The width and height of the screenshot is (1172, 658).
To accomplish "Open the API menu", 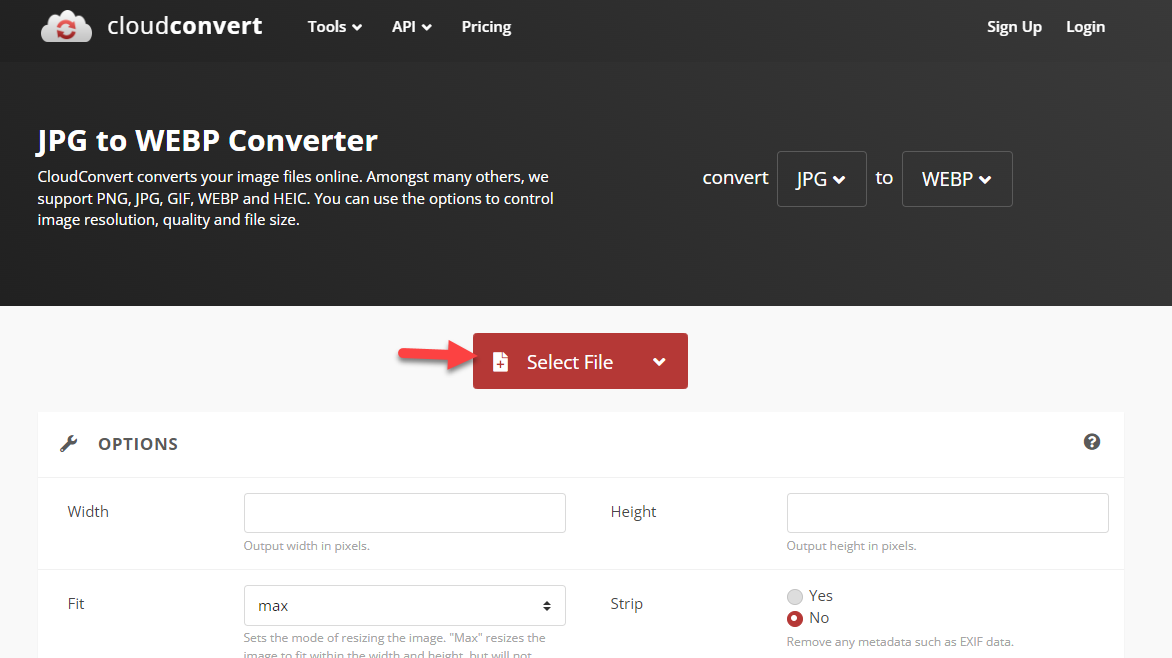I will 412,27.
